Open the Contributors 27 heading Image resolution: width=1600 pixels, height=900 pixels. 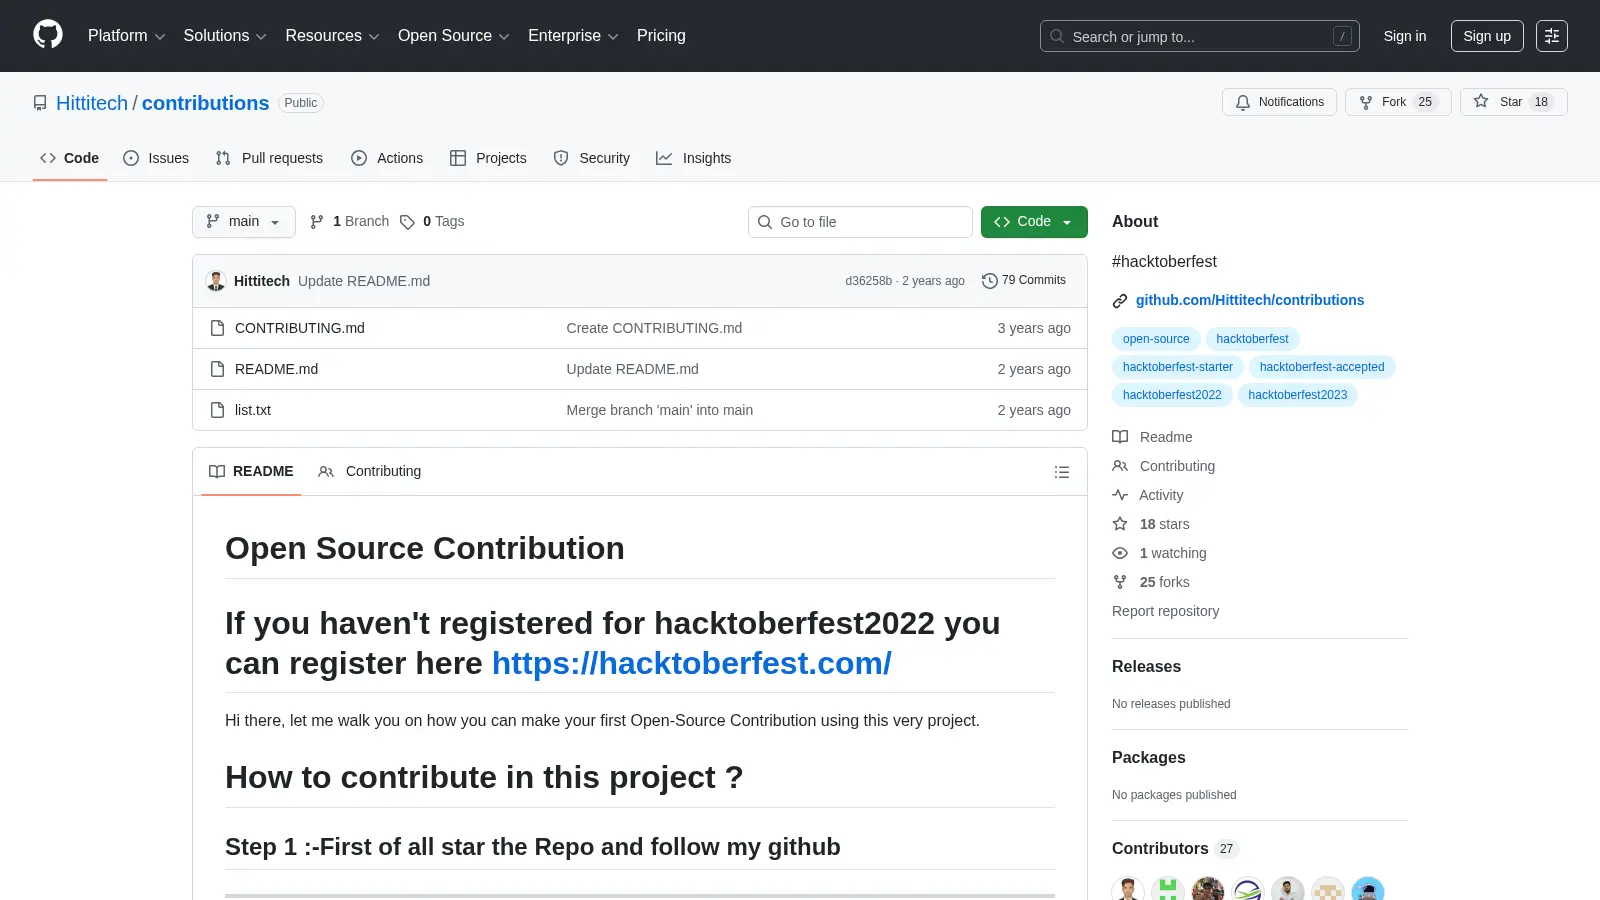pyautogui.click(x=1175, y=849)
